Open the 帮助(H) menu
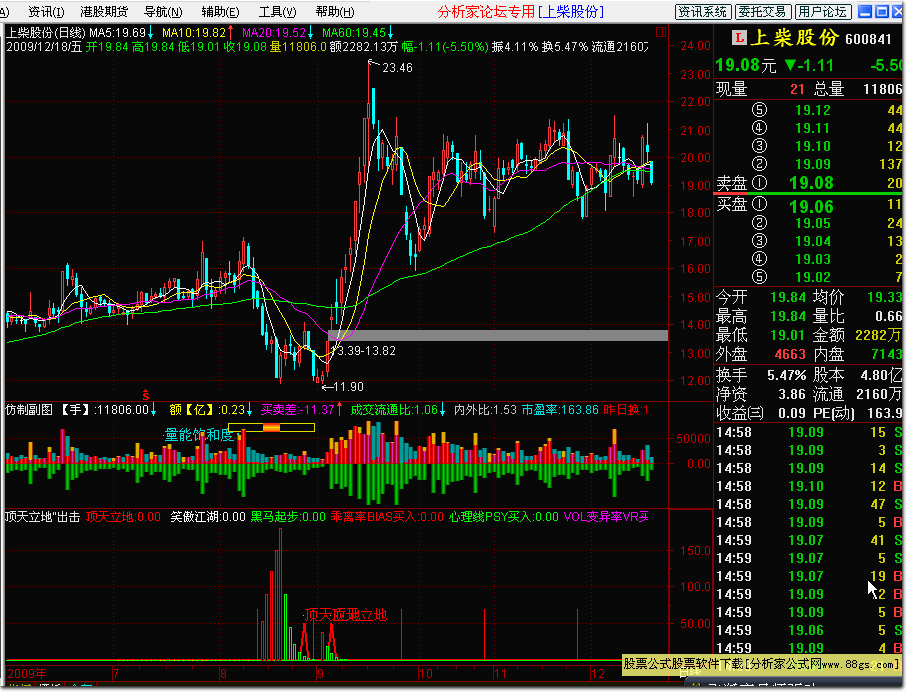 pos(335,12)
